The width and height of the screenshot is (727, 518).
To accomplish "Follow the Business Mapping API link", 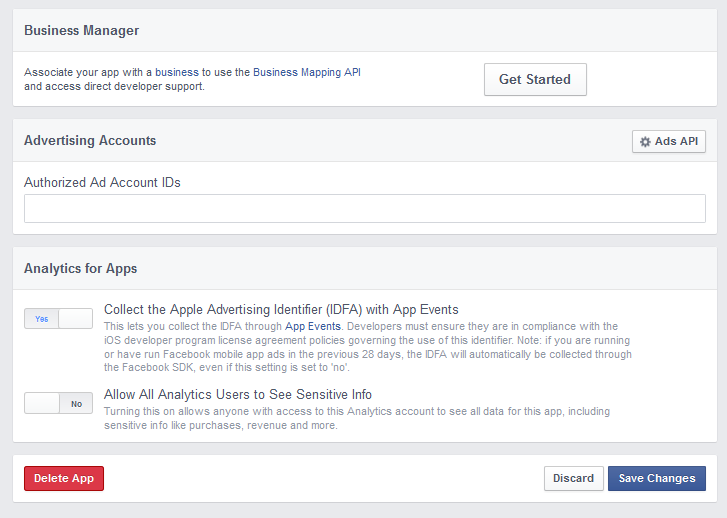I will (x=306, y=72).
